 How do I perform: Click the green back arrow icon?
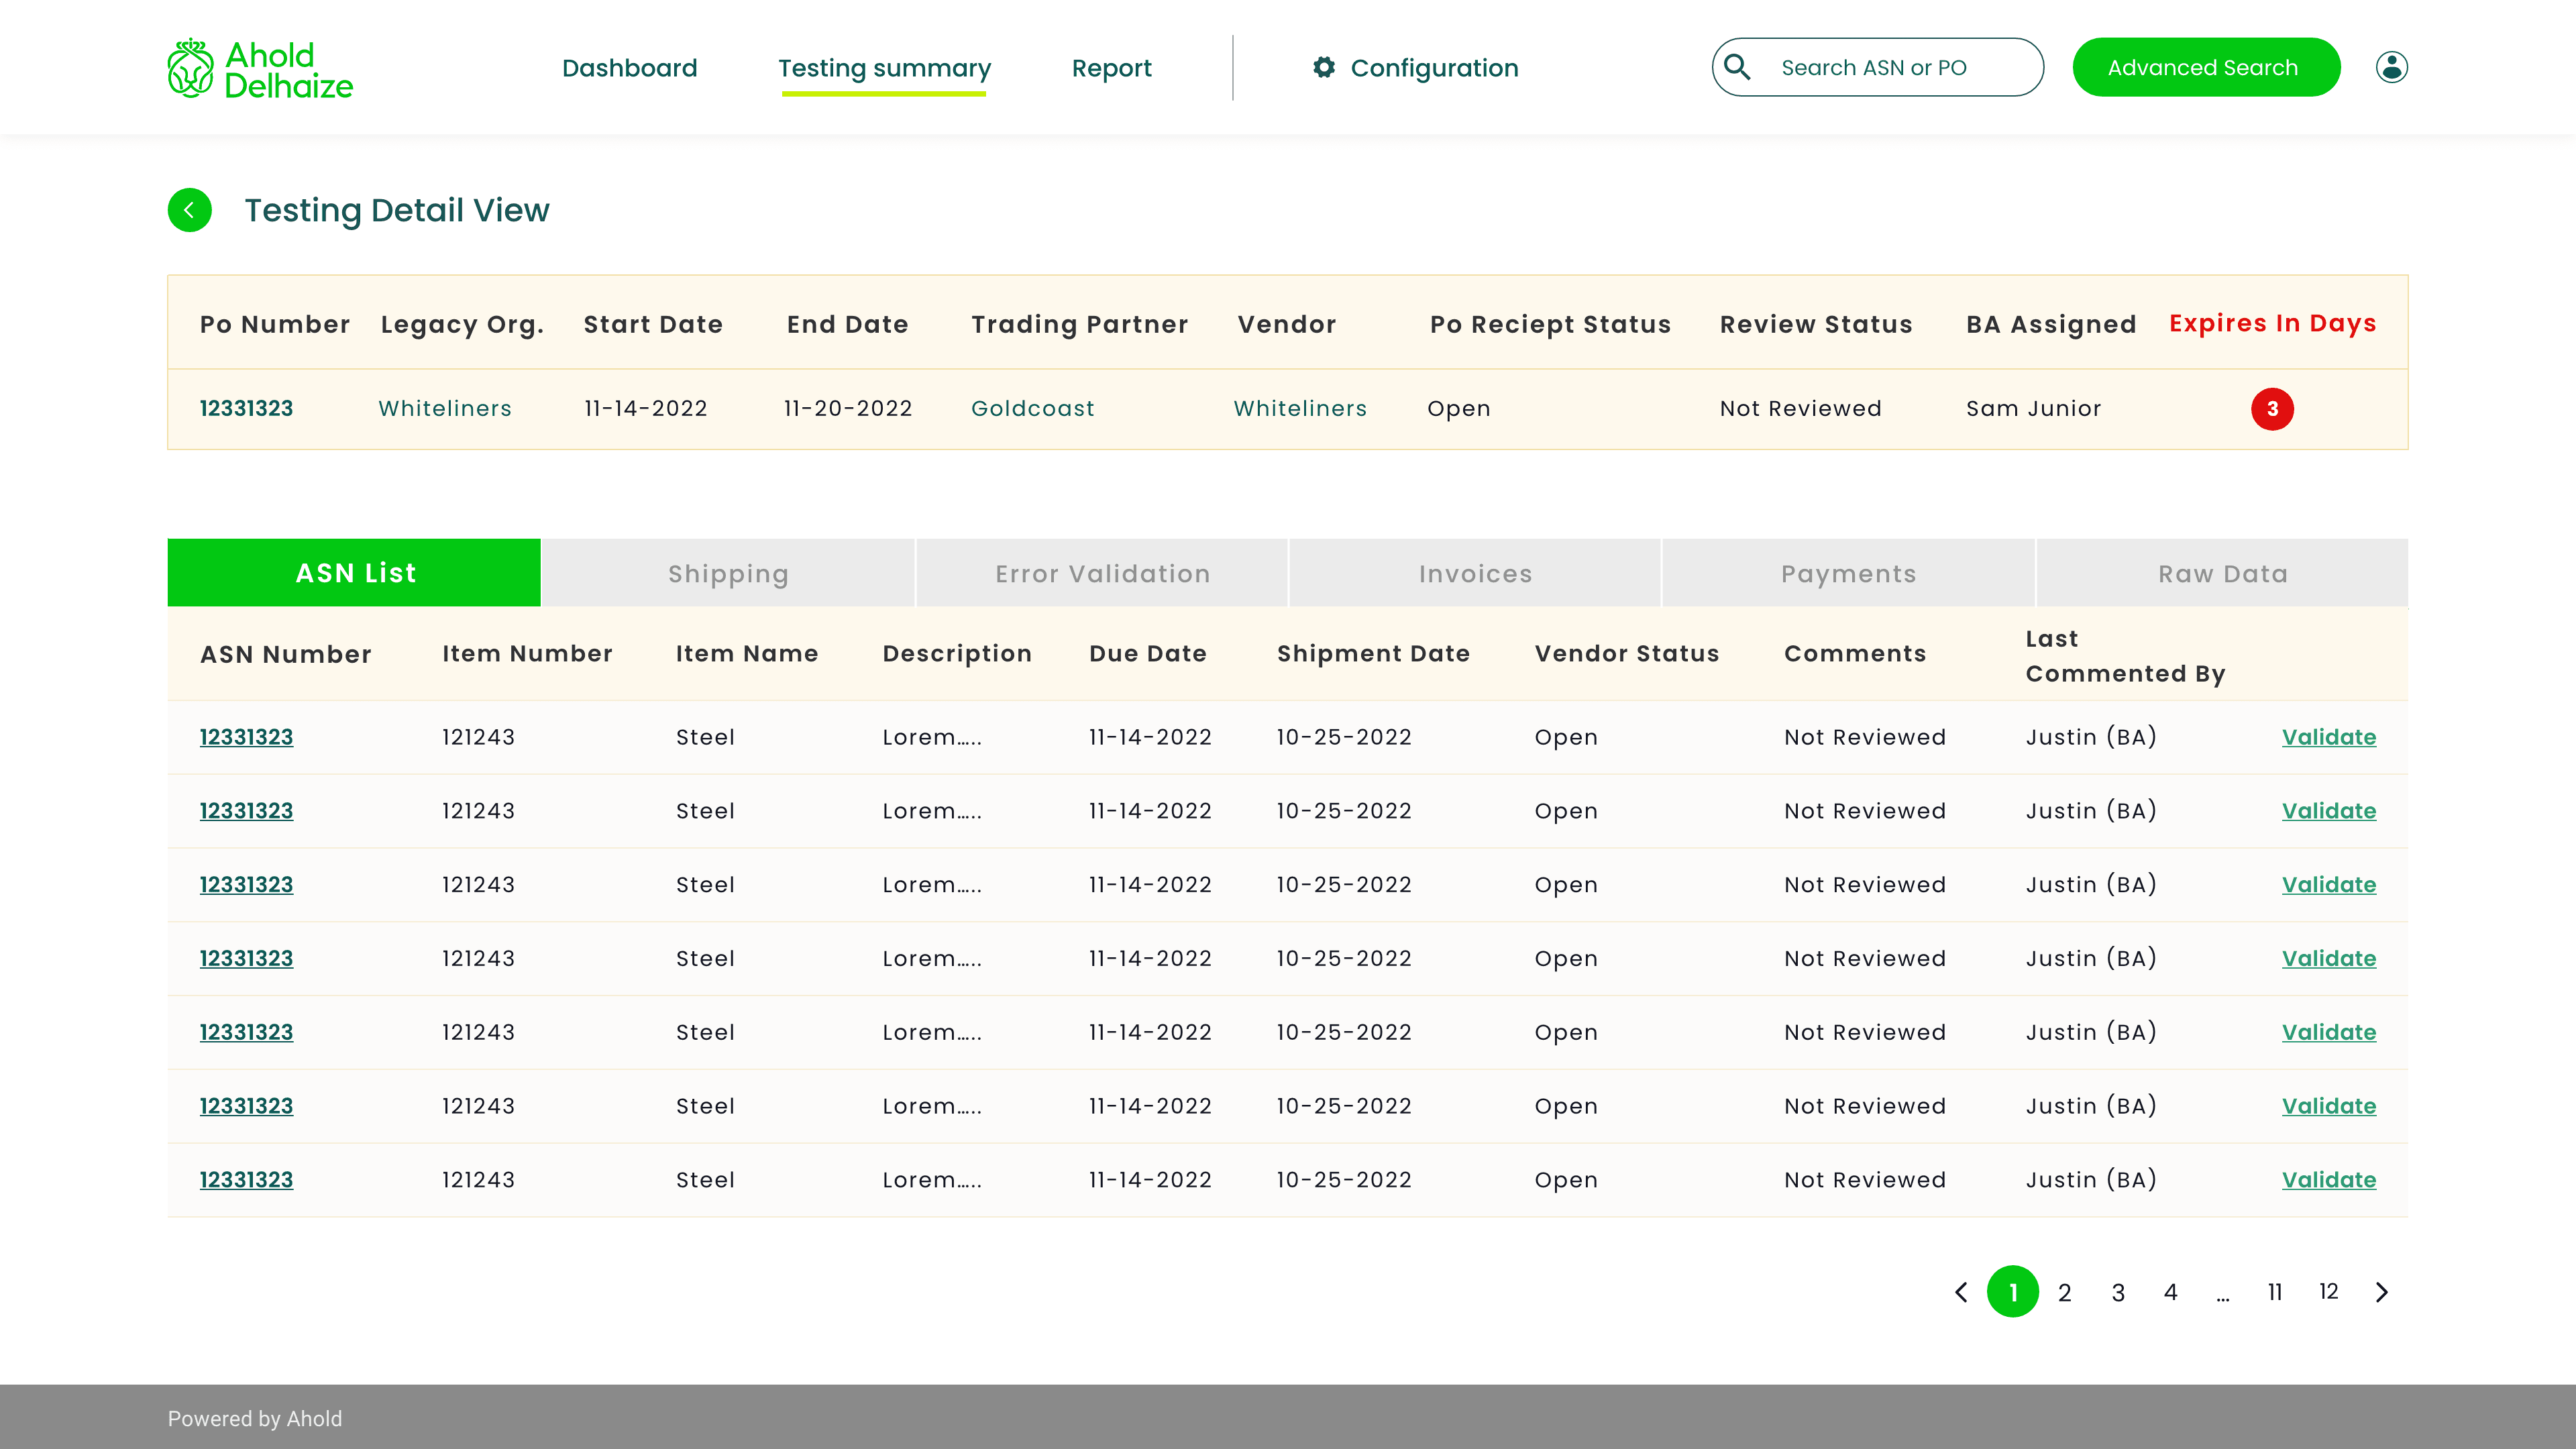(x=189, y=210)
